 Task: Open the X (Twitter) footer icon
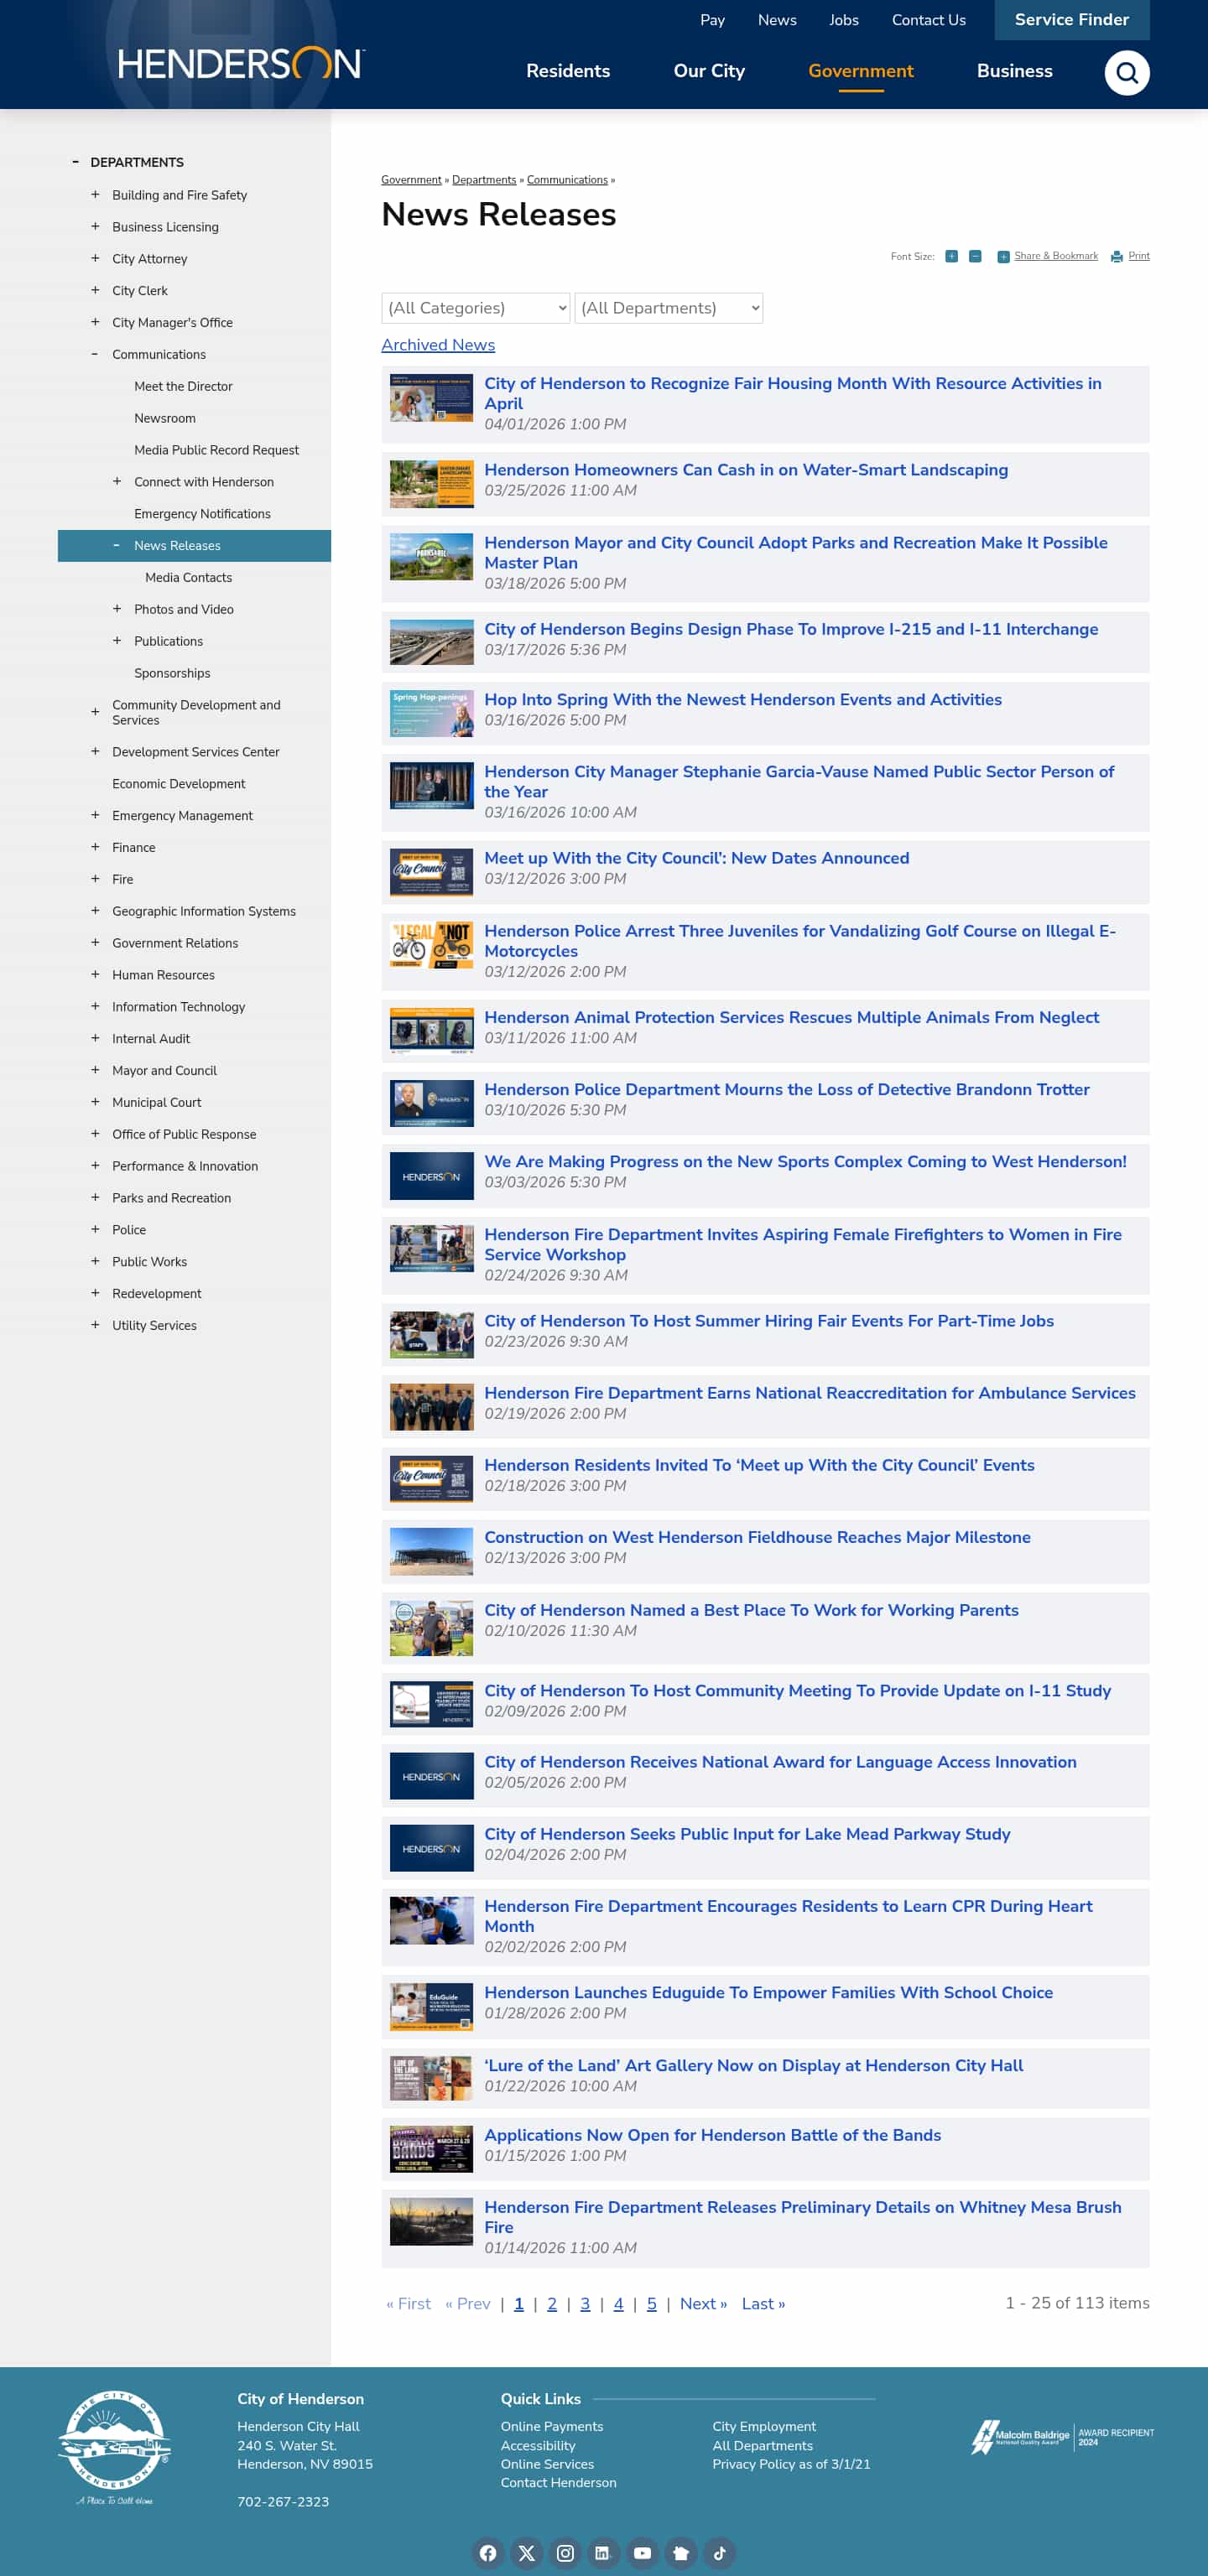[x=527, y=2553]
